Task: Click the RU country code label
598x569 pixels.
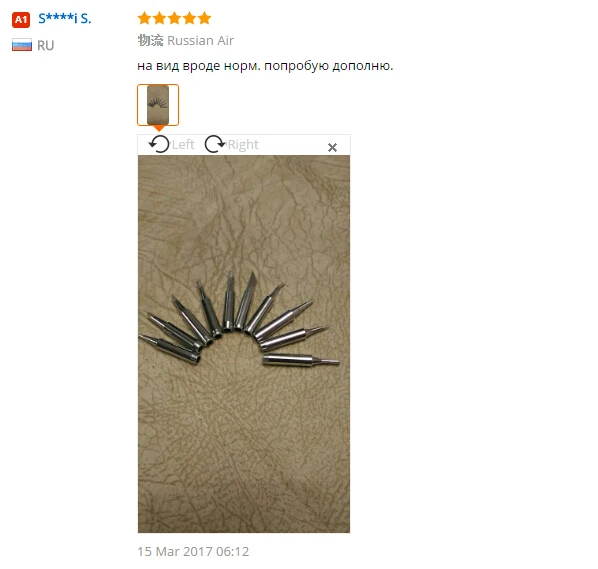Action: (46, 45)
